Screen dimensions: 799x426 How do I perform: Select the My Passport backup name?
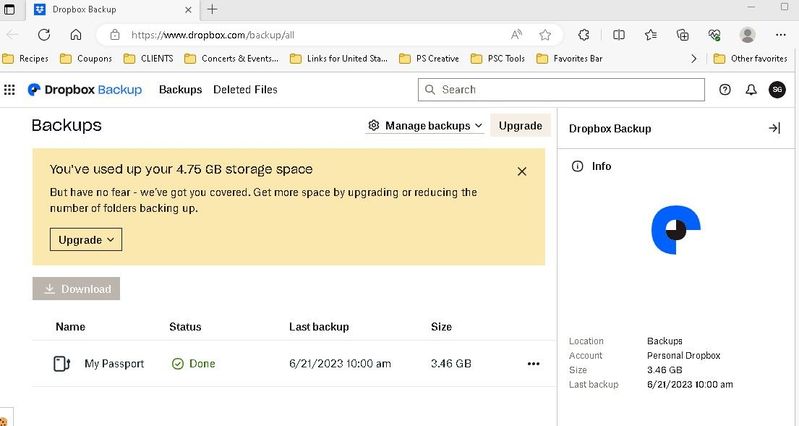click(x=114, y=364)
